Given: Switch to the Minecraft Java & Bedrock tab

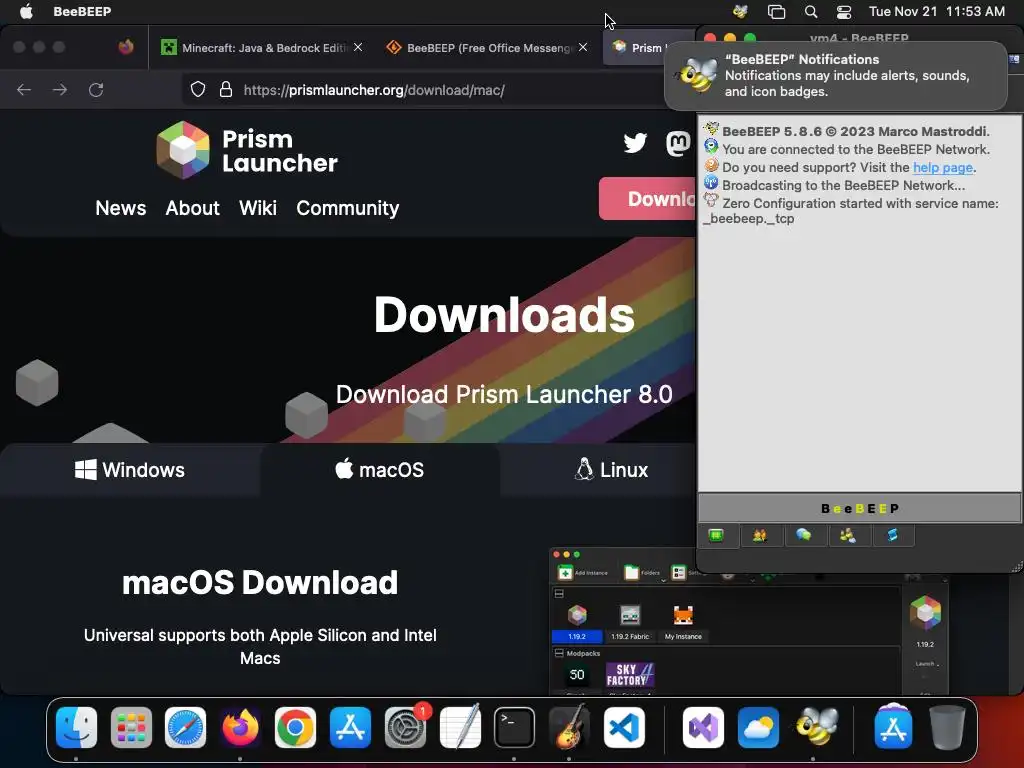Looking at the screenshot, I should click(x=259, y=47).
